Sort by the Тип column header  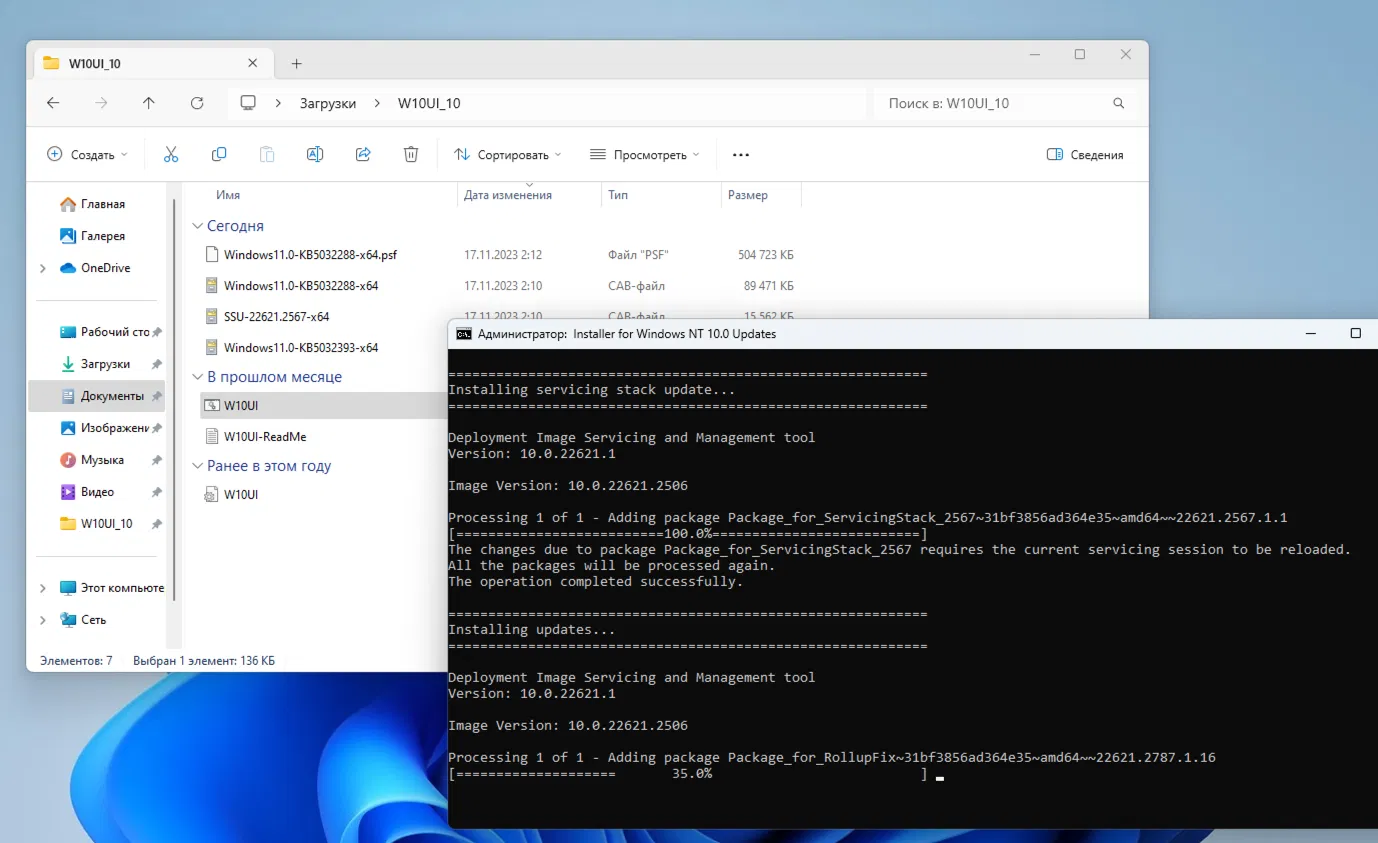618,195
